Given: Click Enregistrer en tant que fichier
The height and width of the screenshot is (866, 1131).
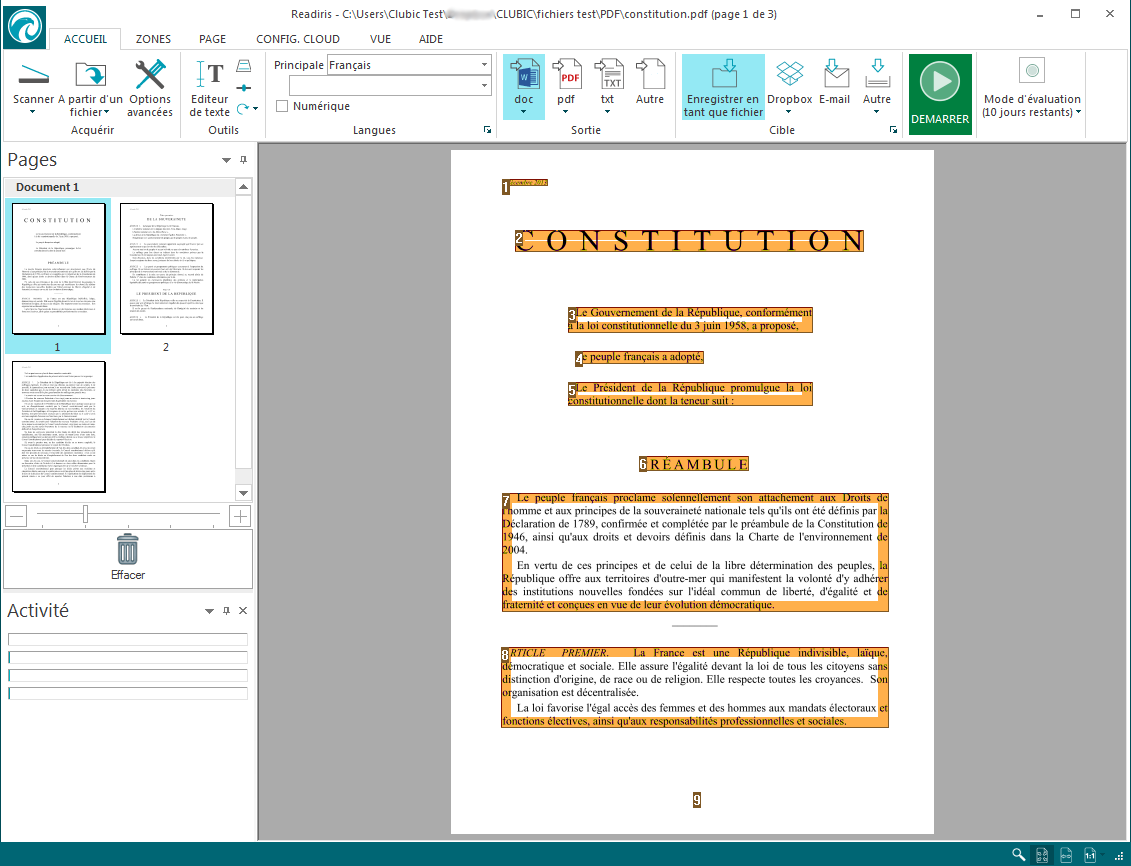Looking at the screenshot, I should (723, 86).
